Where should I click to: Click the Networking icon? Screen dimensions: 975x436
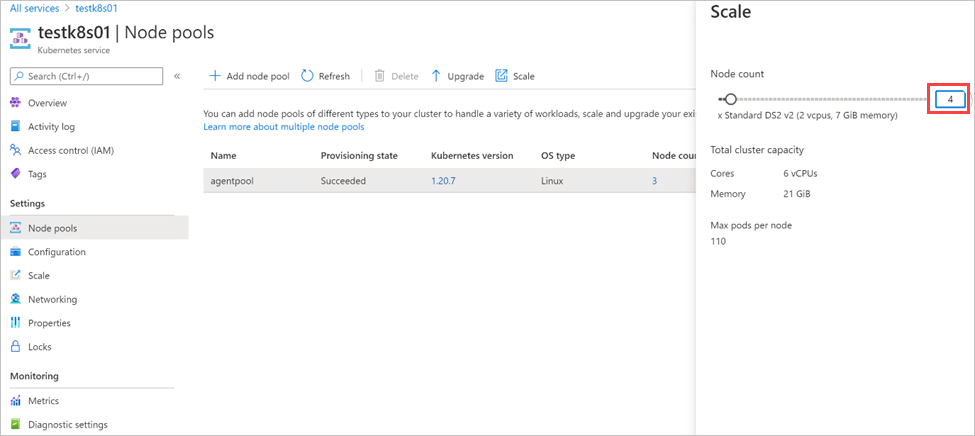pos(15,299)
